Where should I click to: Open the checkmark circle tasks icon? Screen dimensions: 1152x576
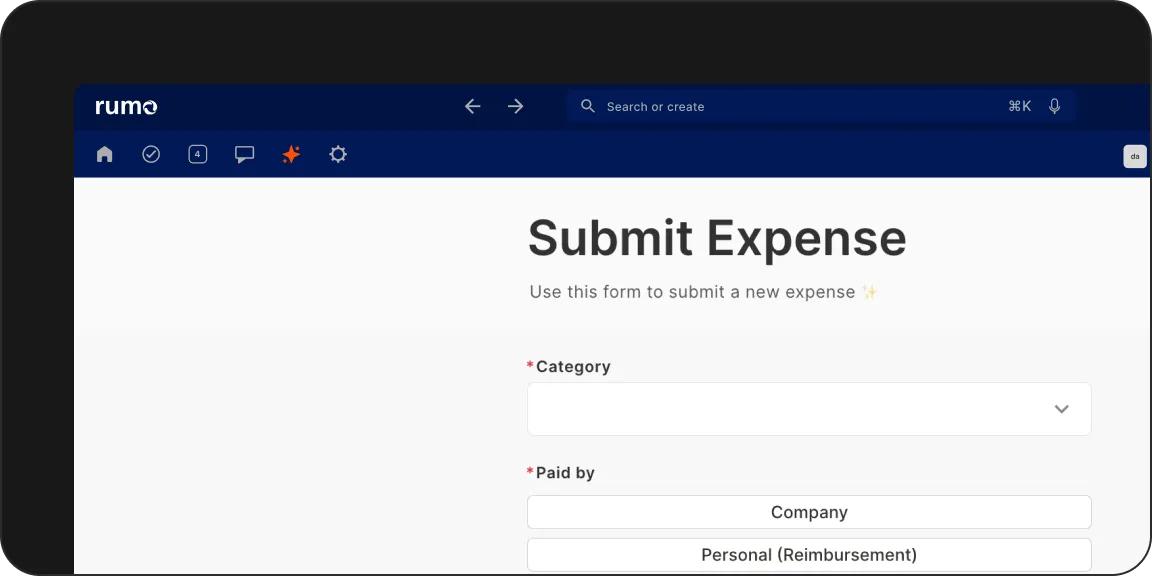[x=151, y=154]
